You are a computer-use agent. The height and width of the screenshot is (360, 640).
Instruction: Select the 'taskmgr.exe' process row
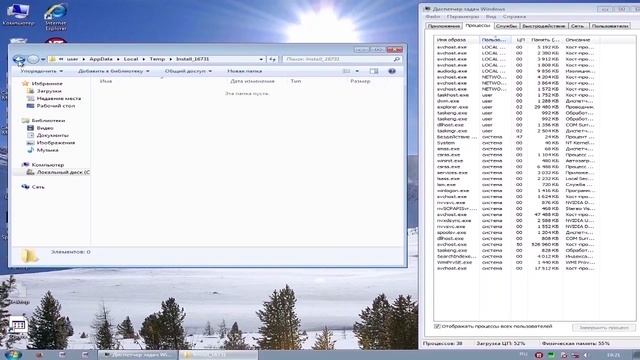(516, 131)
